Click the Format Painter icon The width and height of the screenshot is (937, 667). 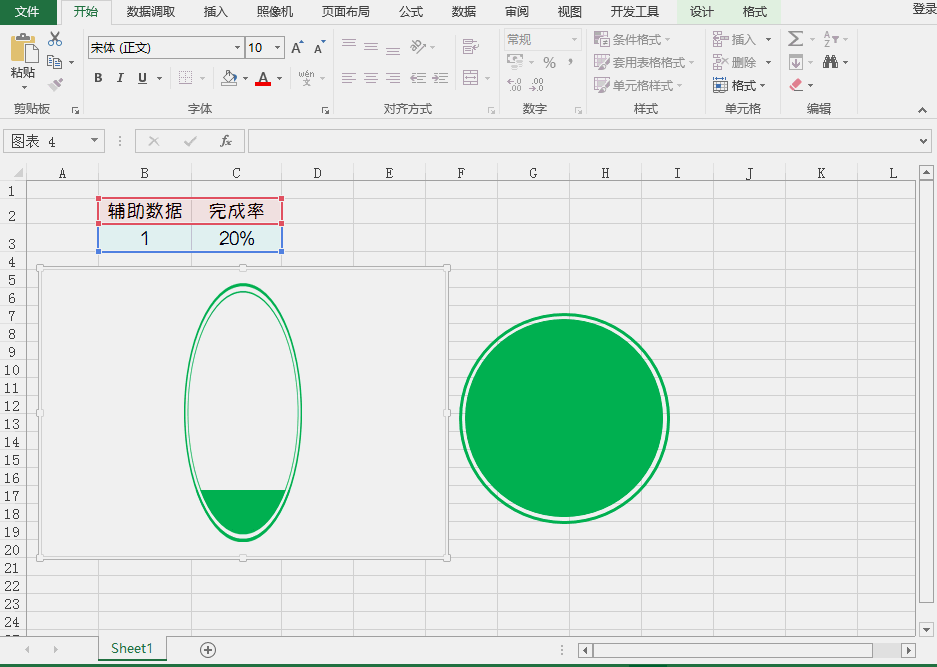pyautogui.click(x=57, y=82)
